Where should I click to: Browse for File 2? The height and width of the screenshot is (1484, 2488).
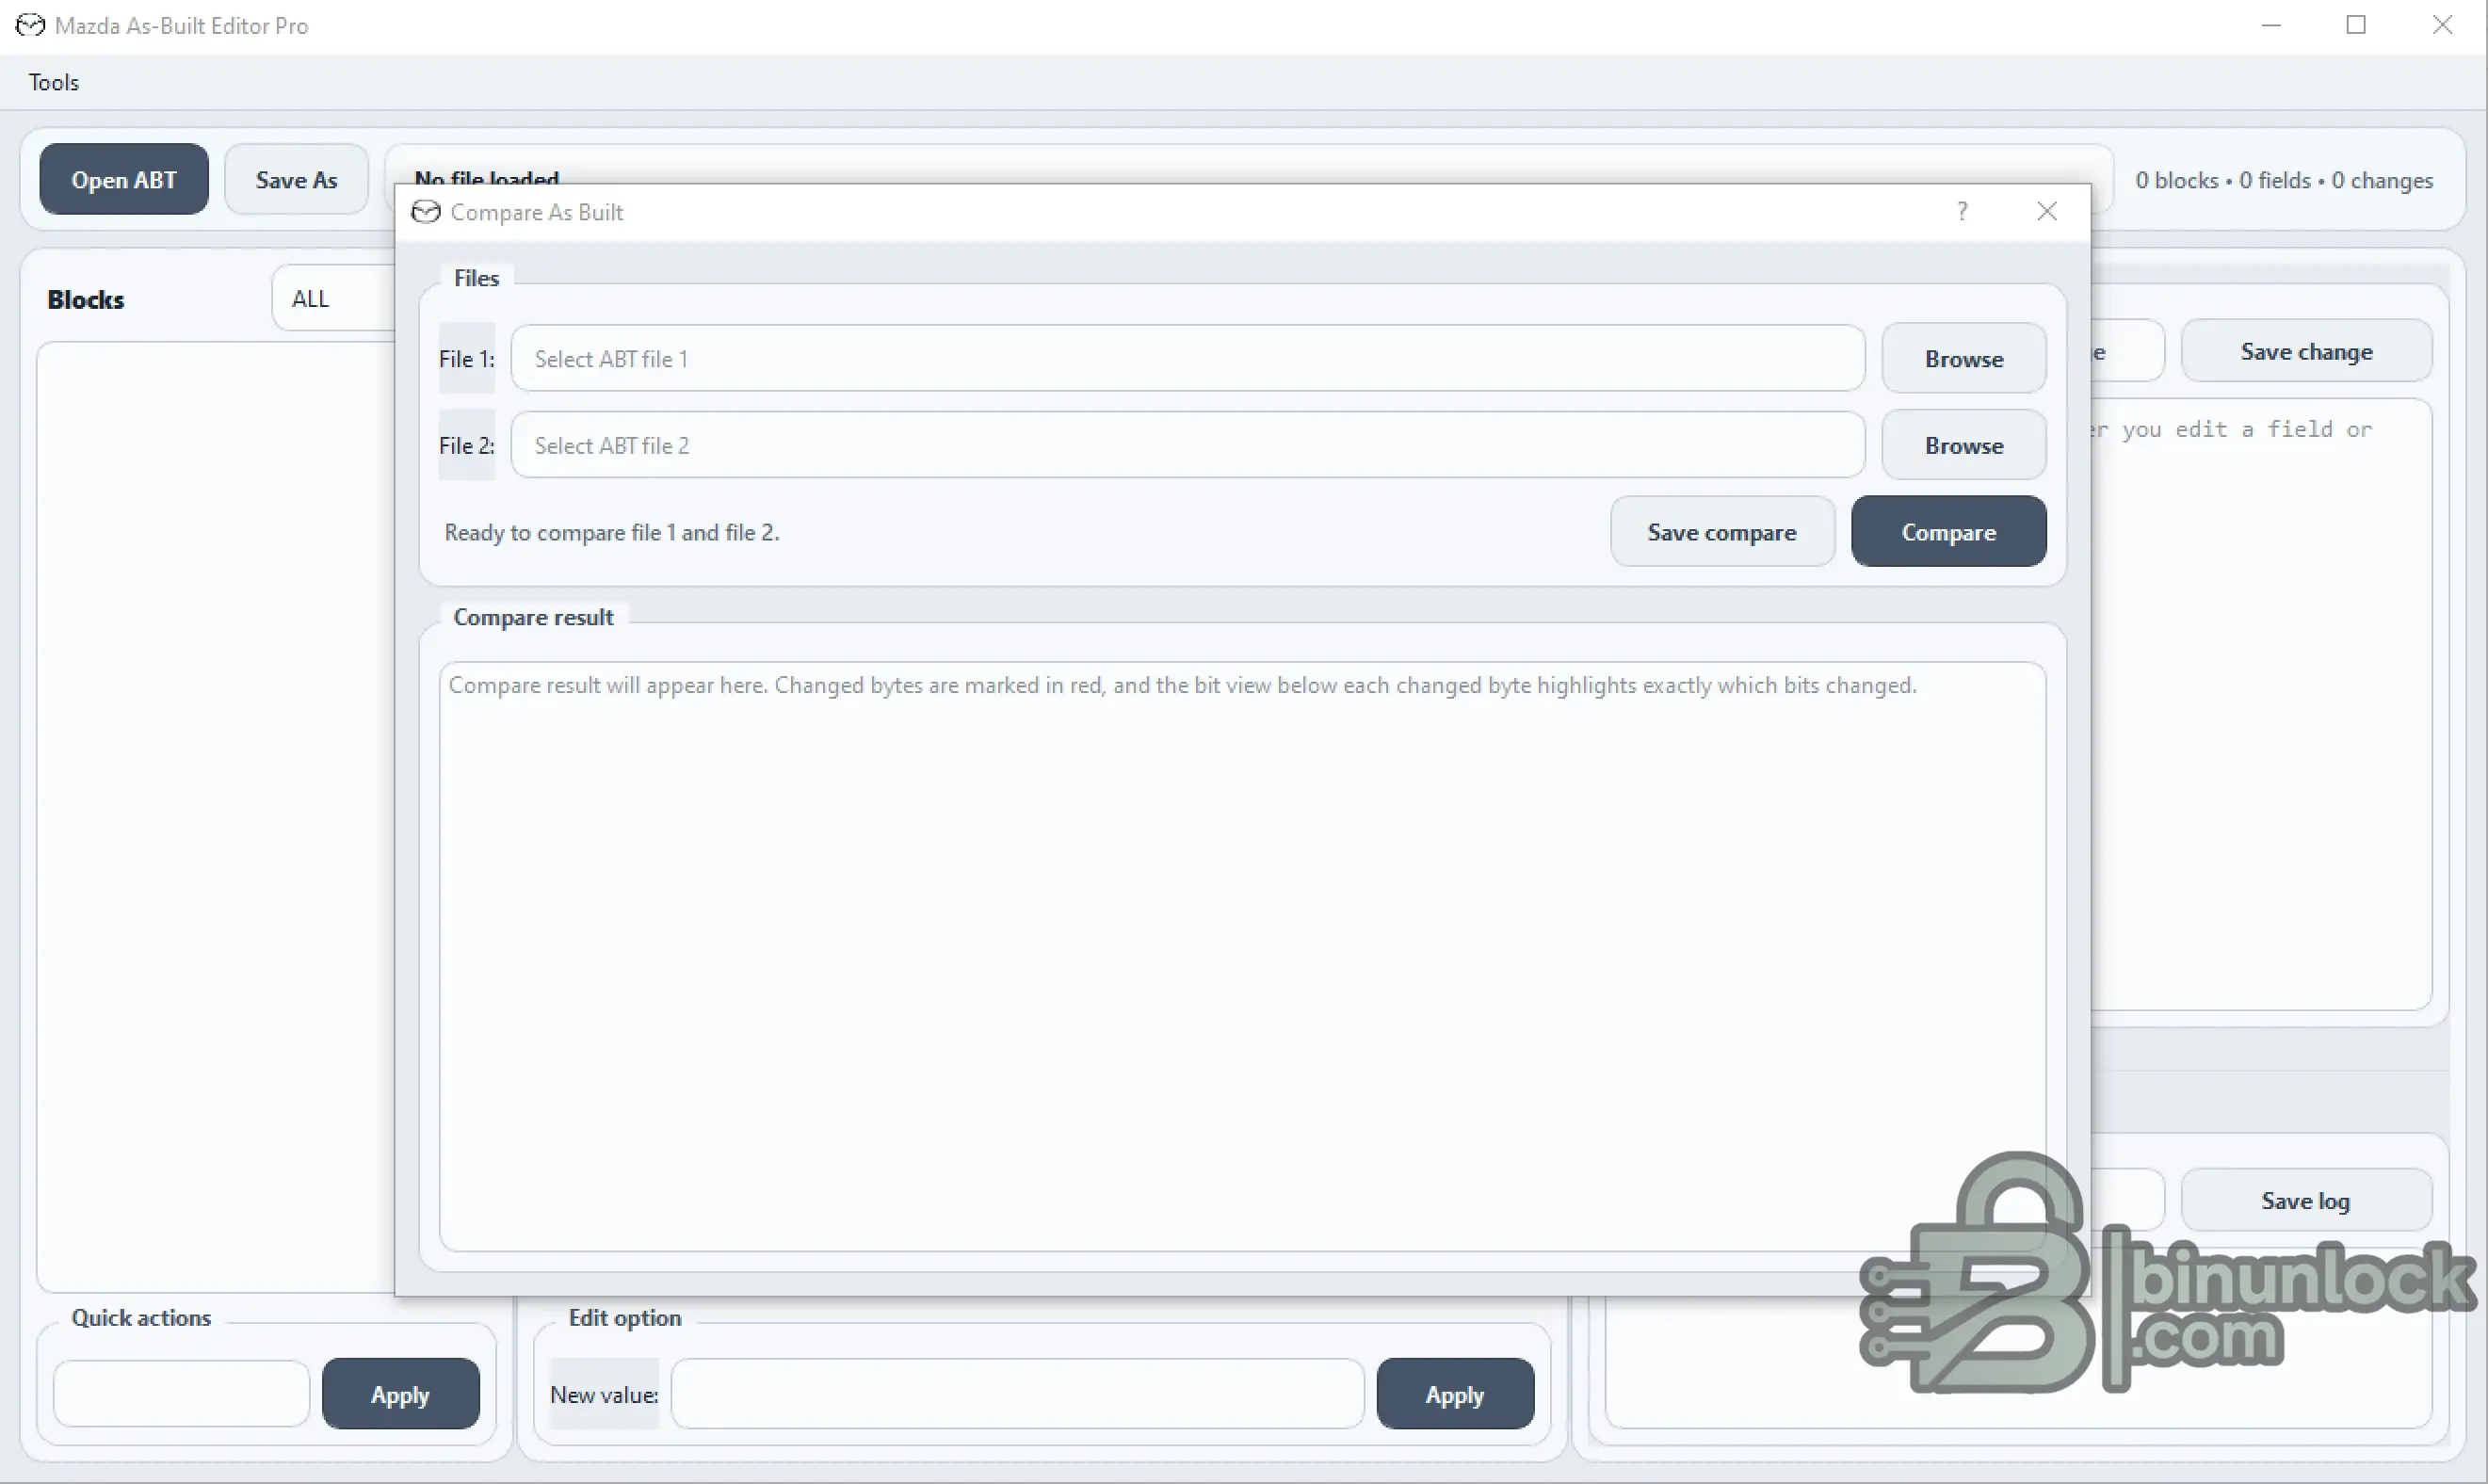click(1964, 445)
